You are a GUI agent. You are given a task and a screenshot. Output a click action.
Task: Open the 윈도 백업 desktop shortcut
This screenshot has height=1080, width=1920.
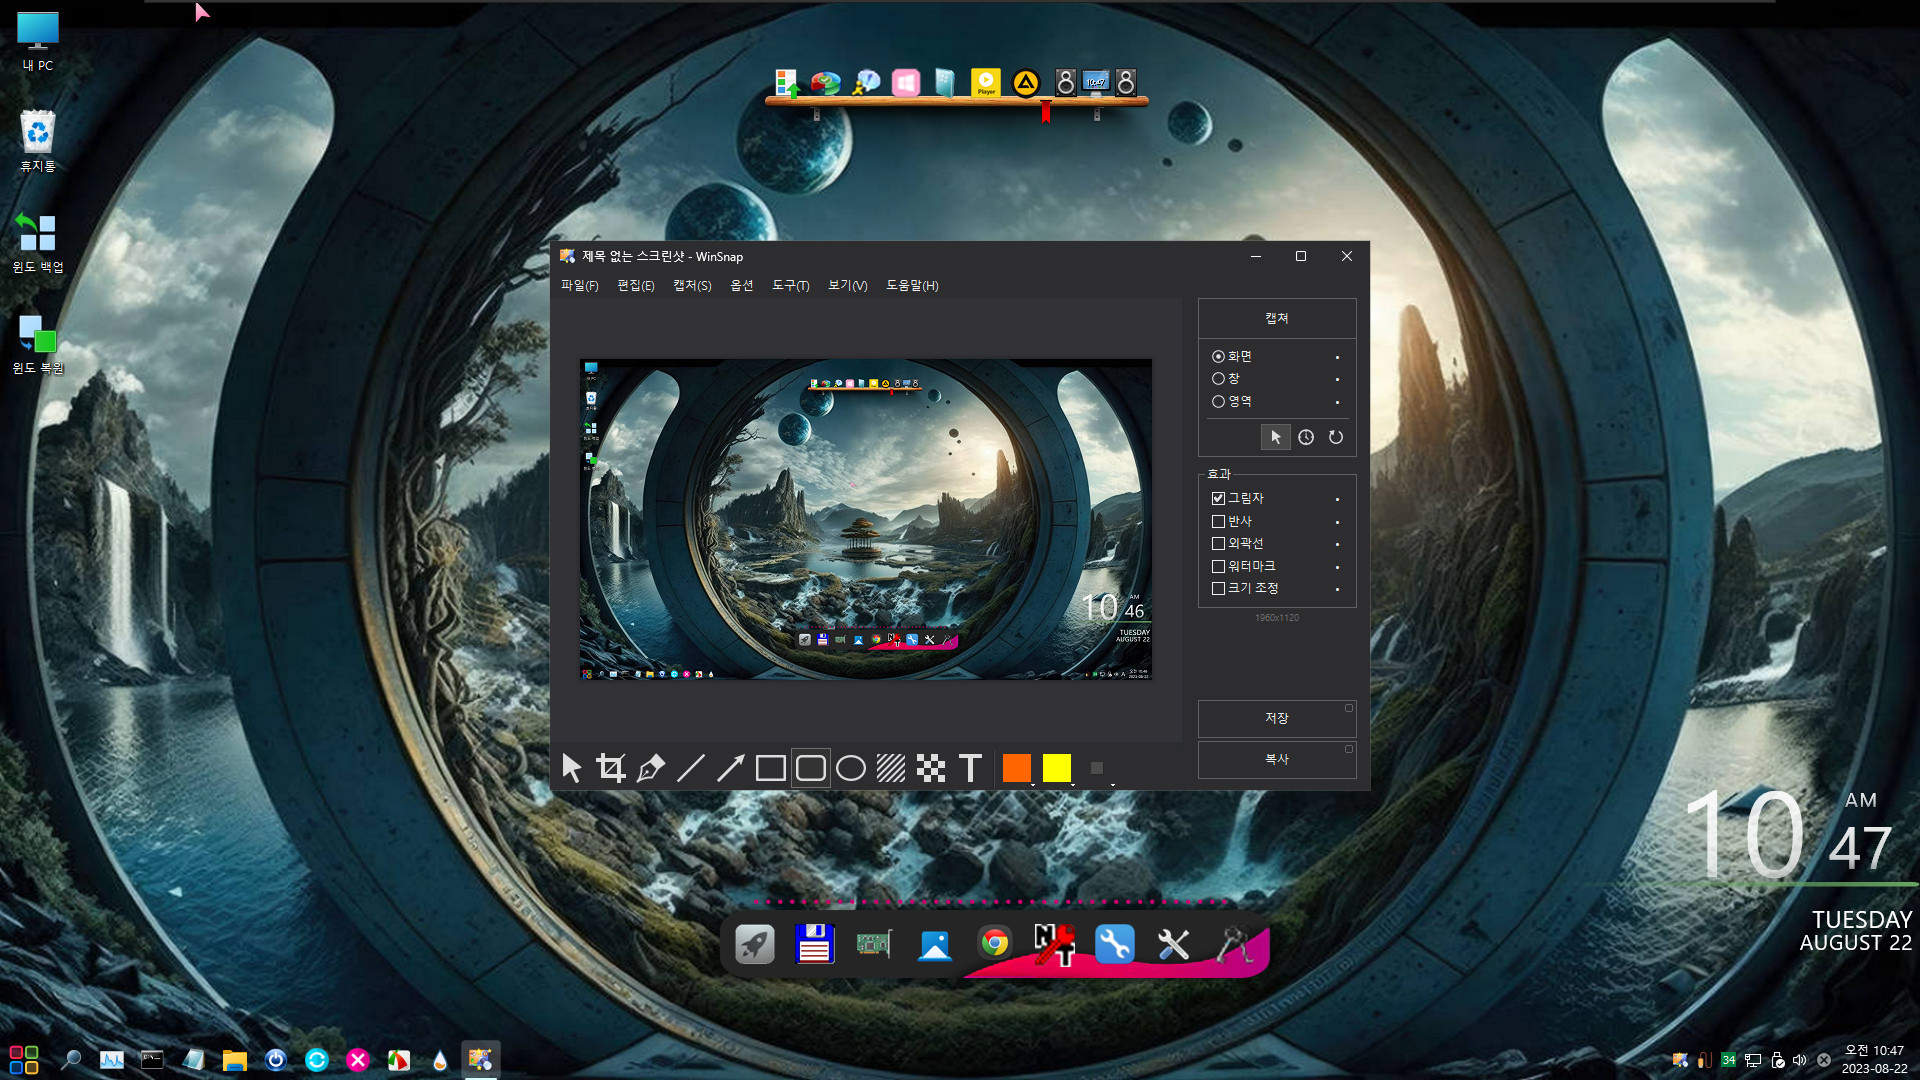(38, 243)
